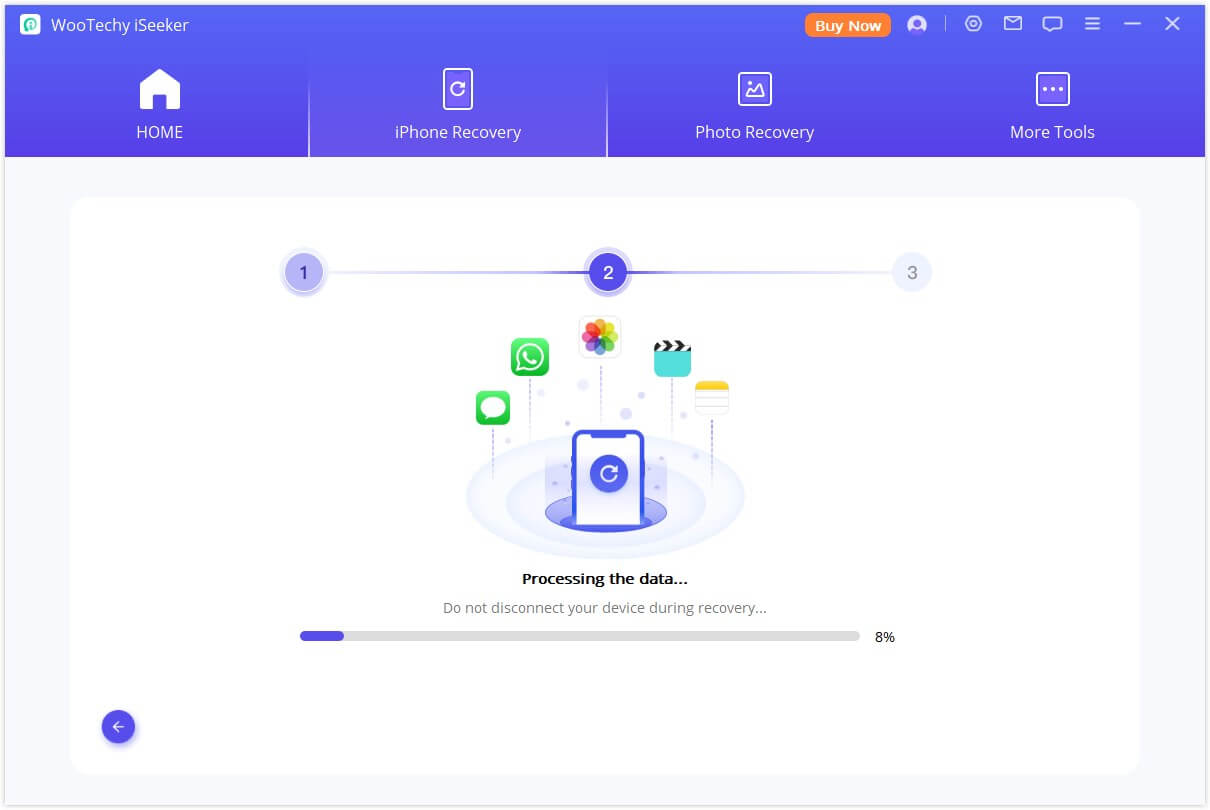1210x810 pixels.
Task: Click the WhatsApp icon in the illustration
Action: (x=530, y=358)
